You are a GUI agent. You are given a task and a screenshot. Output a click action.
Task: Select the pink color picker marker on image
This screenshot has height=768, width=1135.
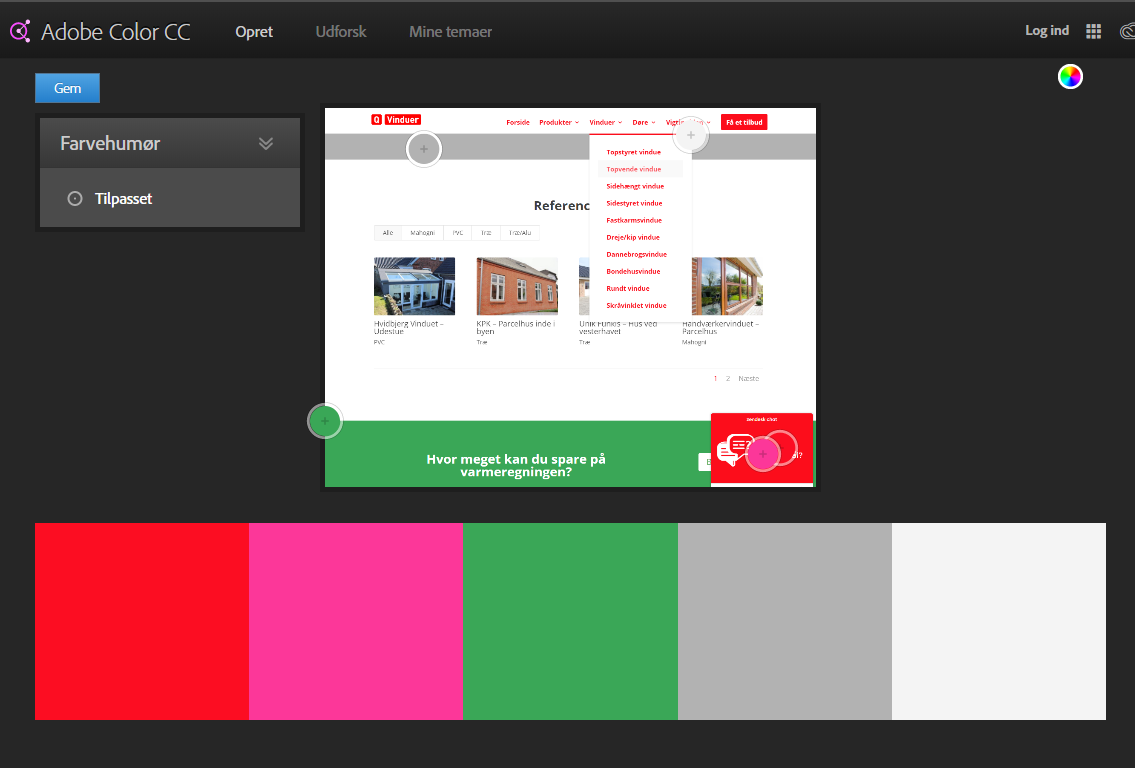pos(763,454)
